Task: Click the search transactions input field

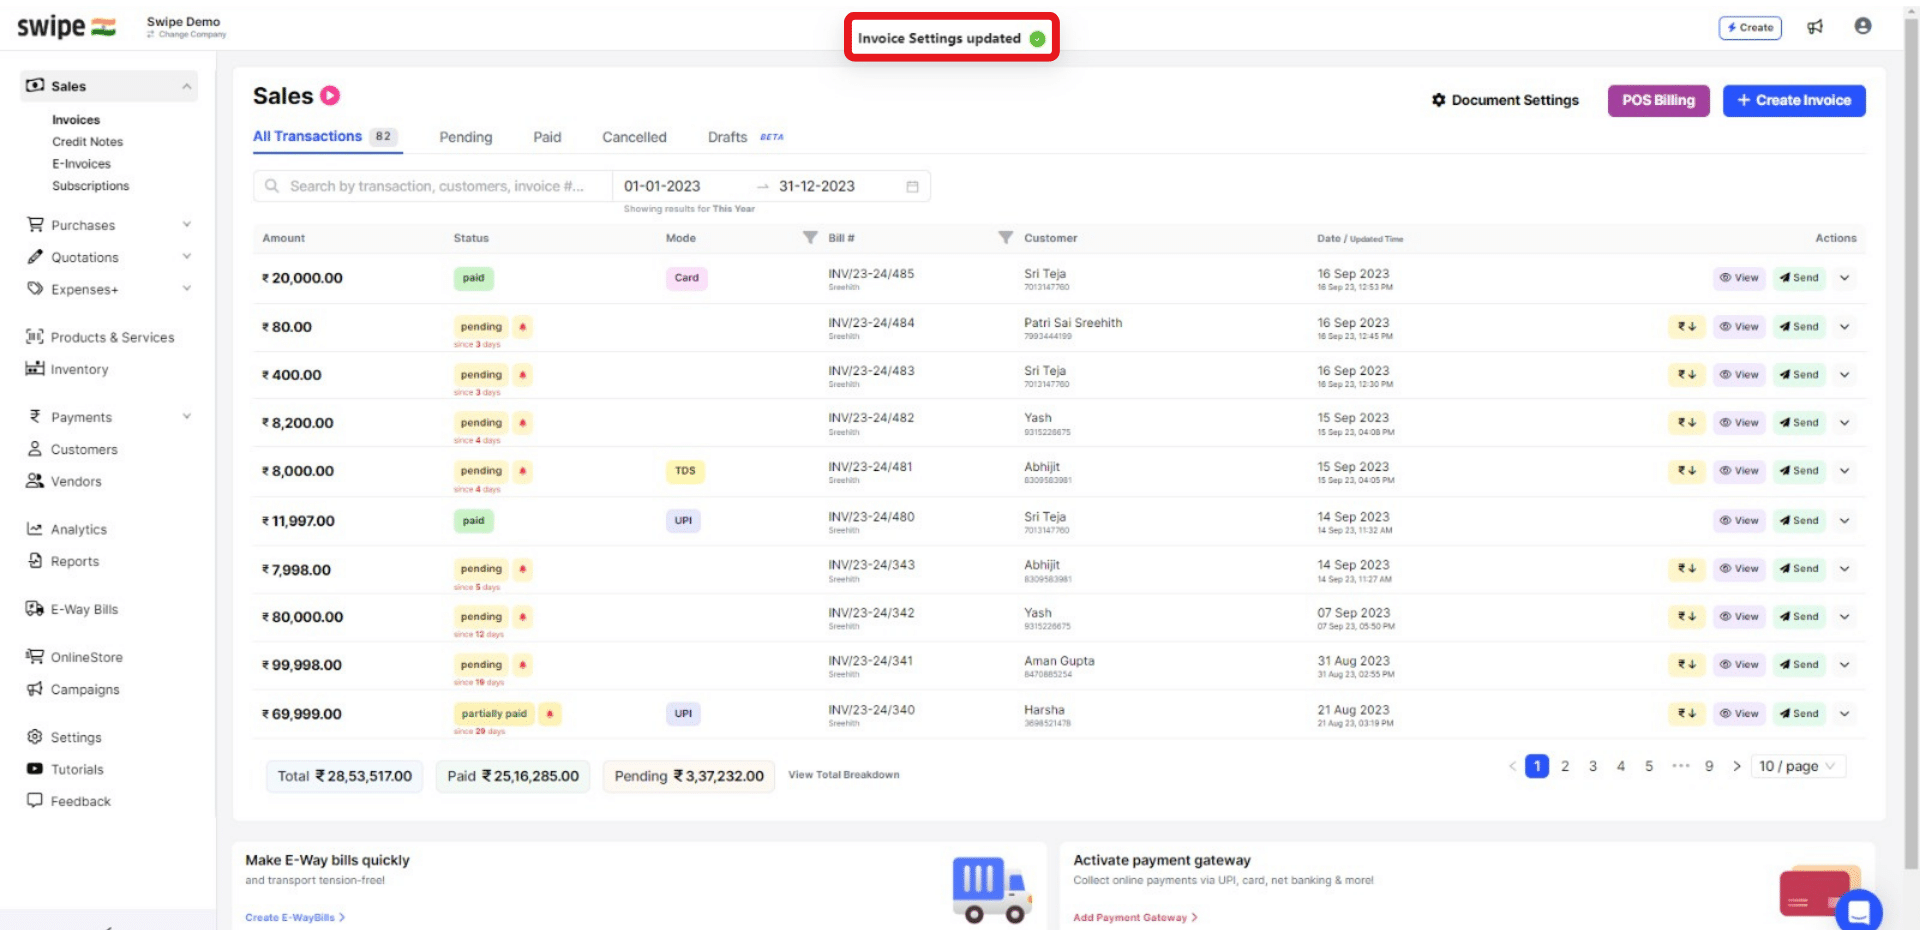Action: click(430, 185)
